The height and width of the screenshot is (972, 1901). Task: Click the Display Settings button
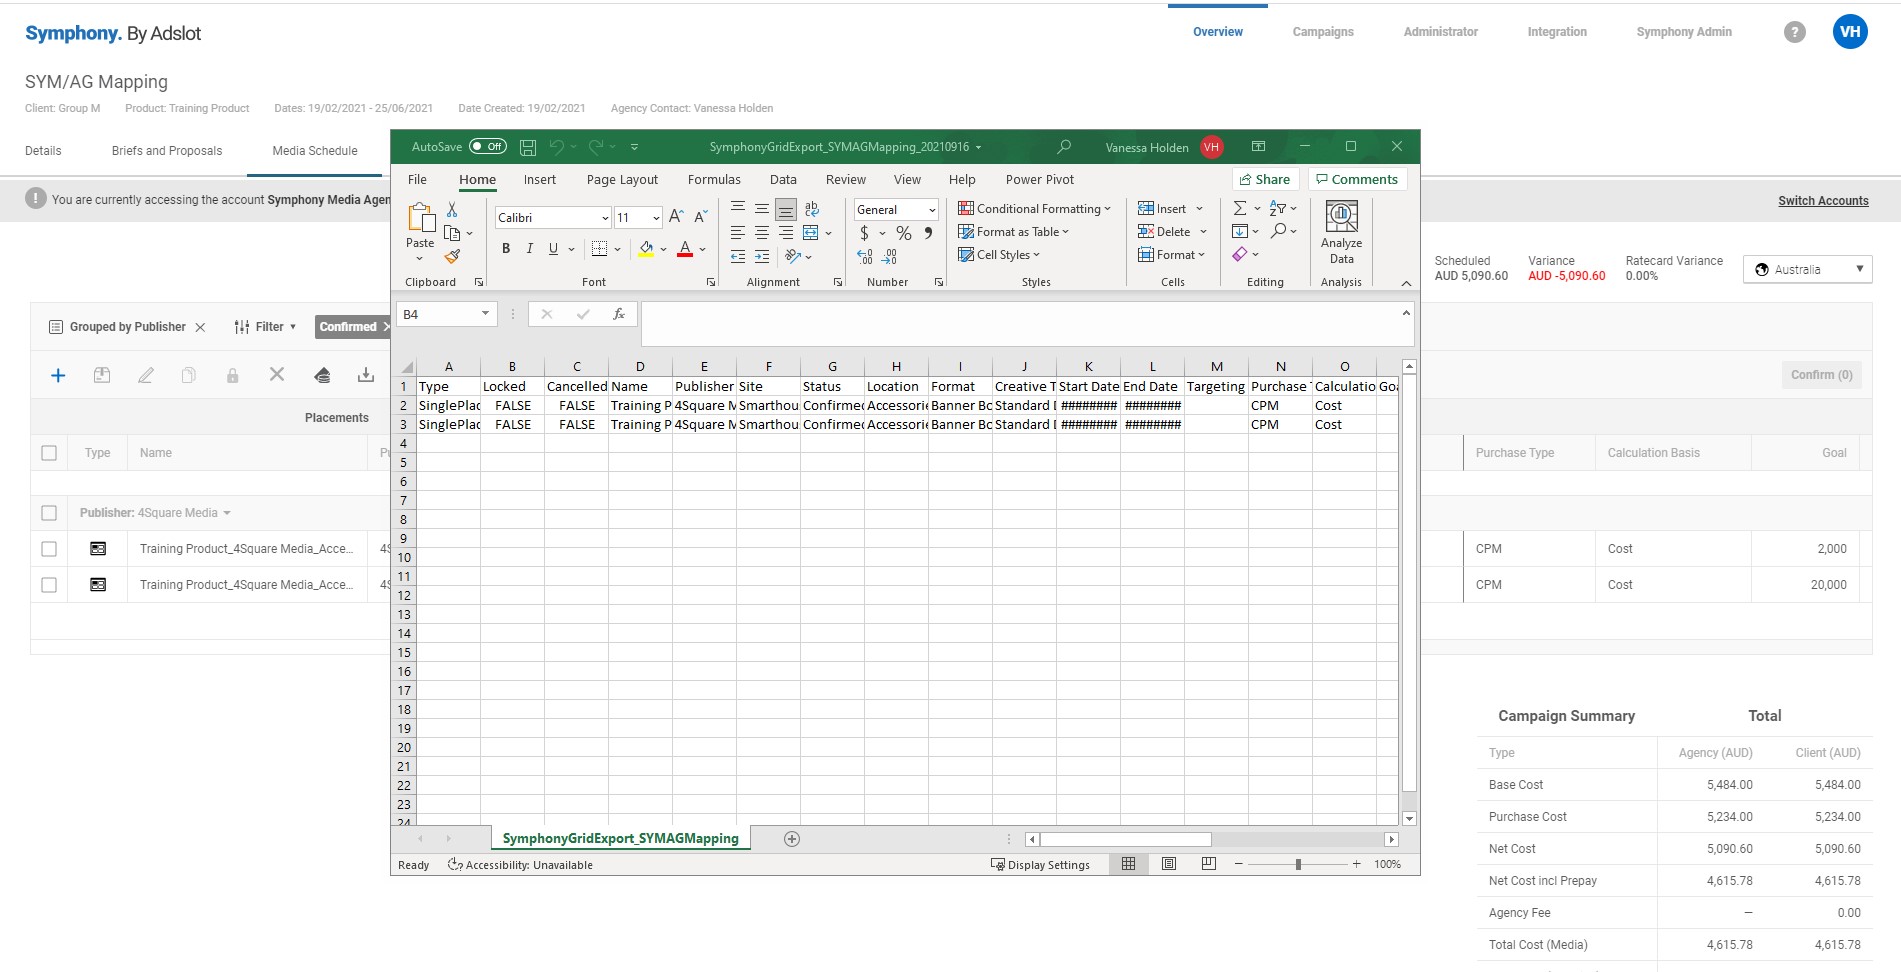(x=1040, y=865)
